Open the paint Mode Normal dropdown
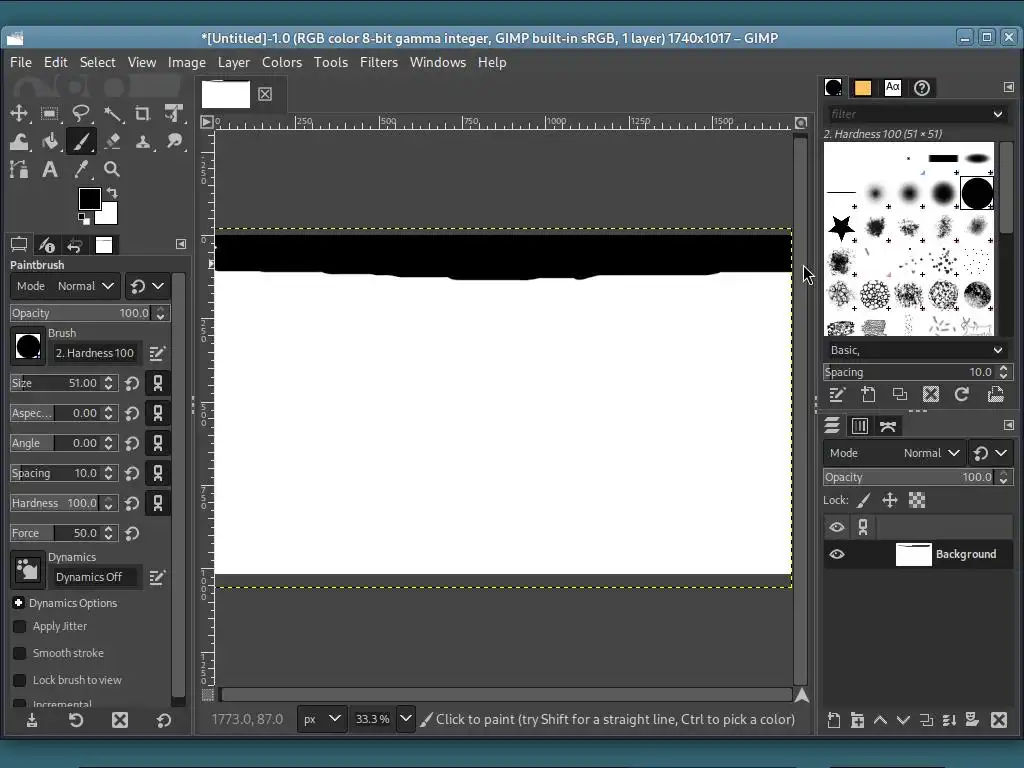 point(65,286)
